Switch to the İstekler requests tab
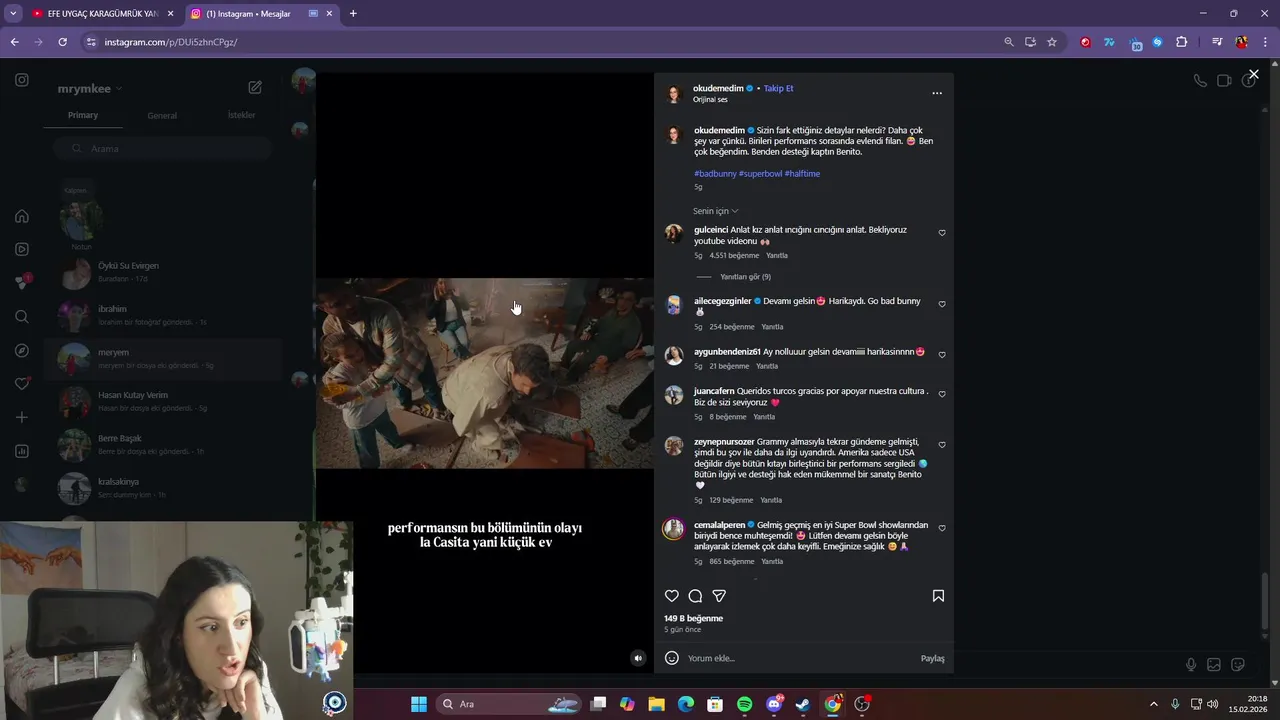The width and height of the screenshot is (1280, 720). tap(241, 115)
